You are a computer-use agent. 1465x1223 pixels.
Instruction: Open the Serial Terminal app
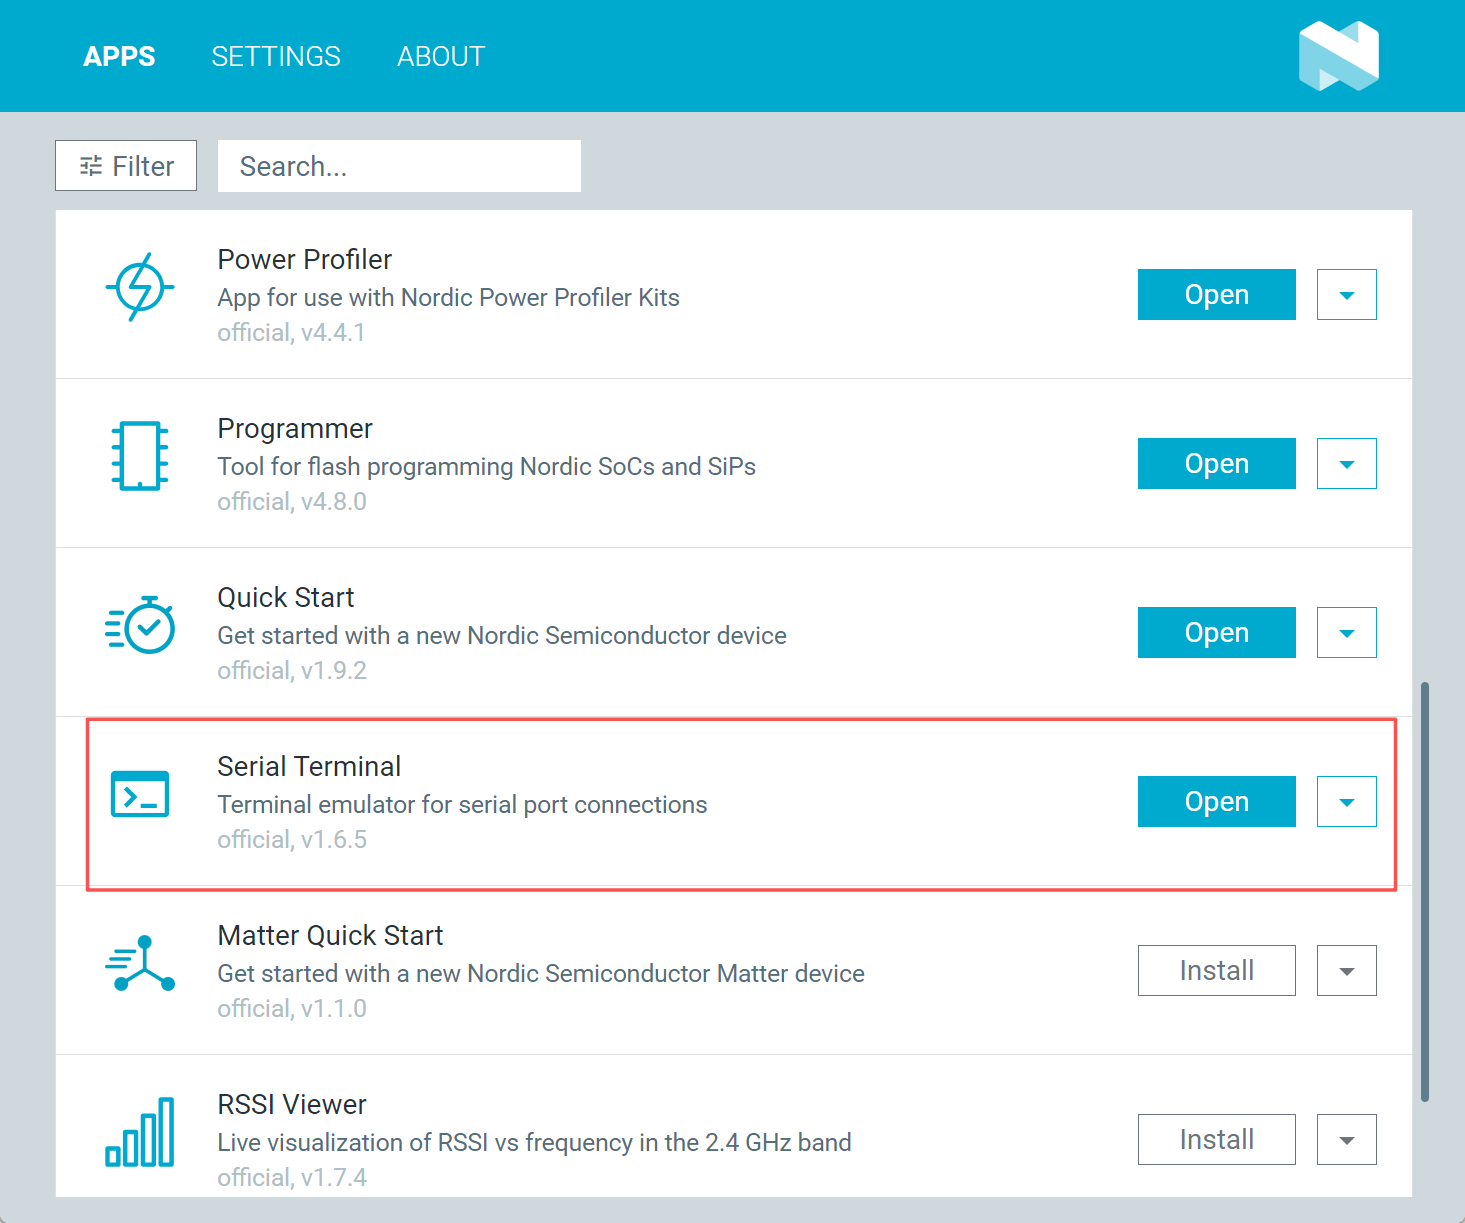coord(1217,802)
